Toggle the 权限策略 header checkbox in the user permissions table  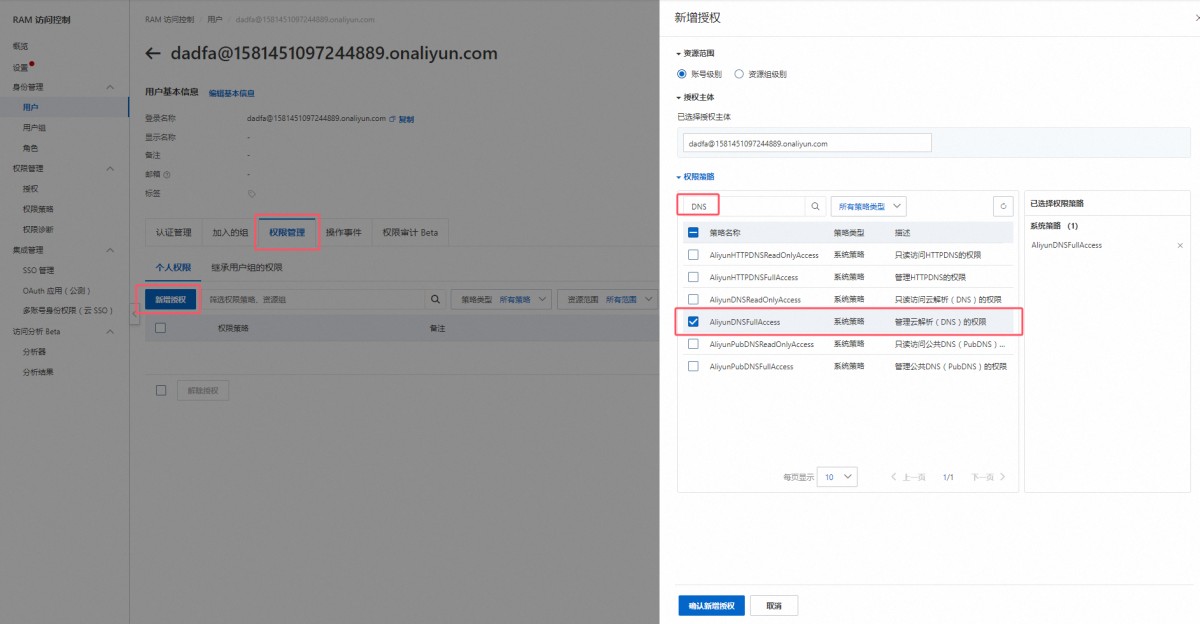pos(160,328)
